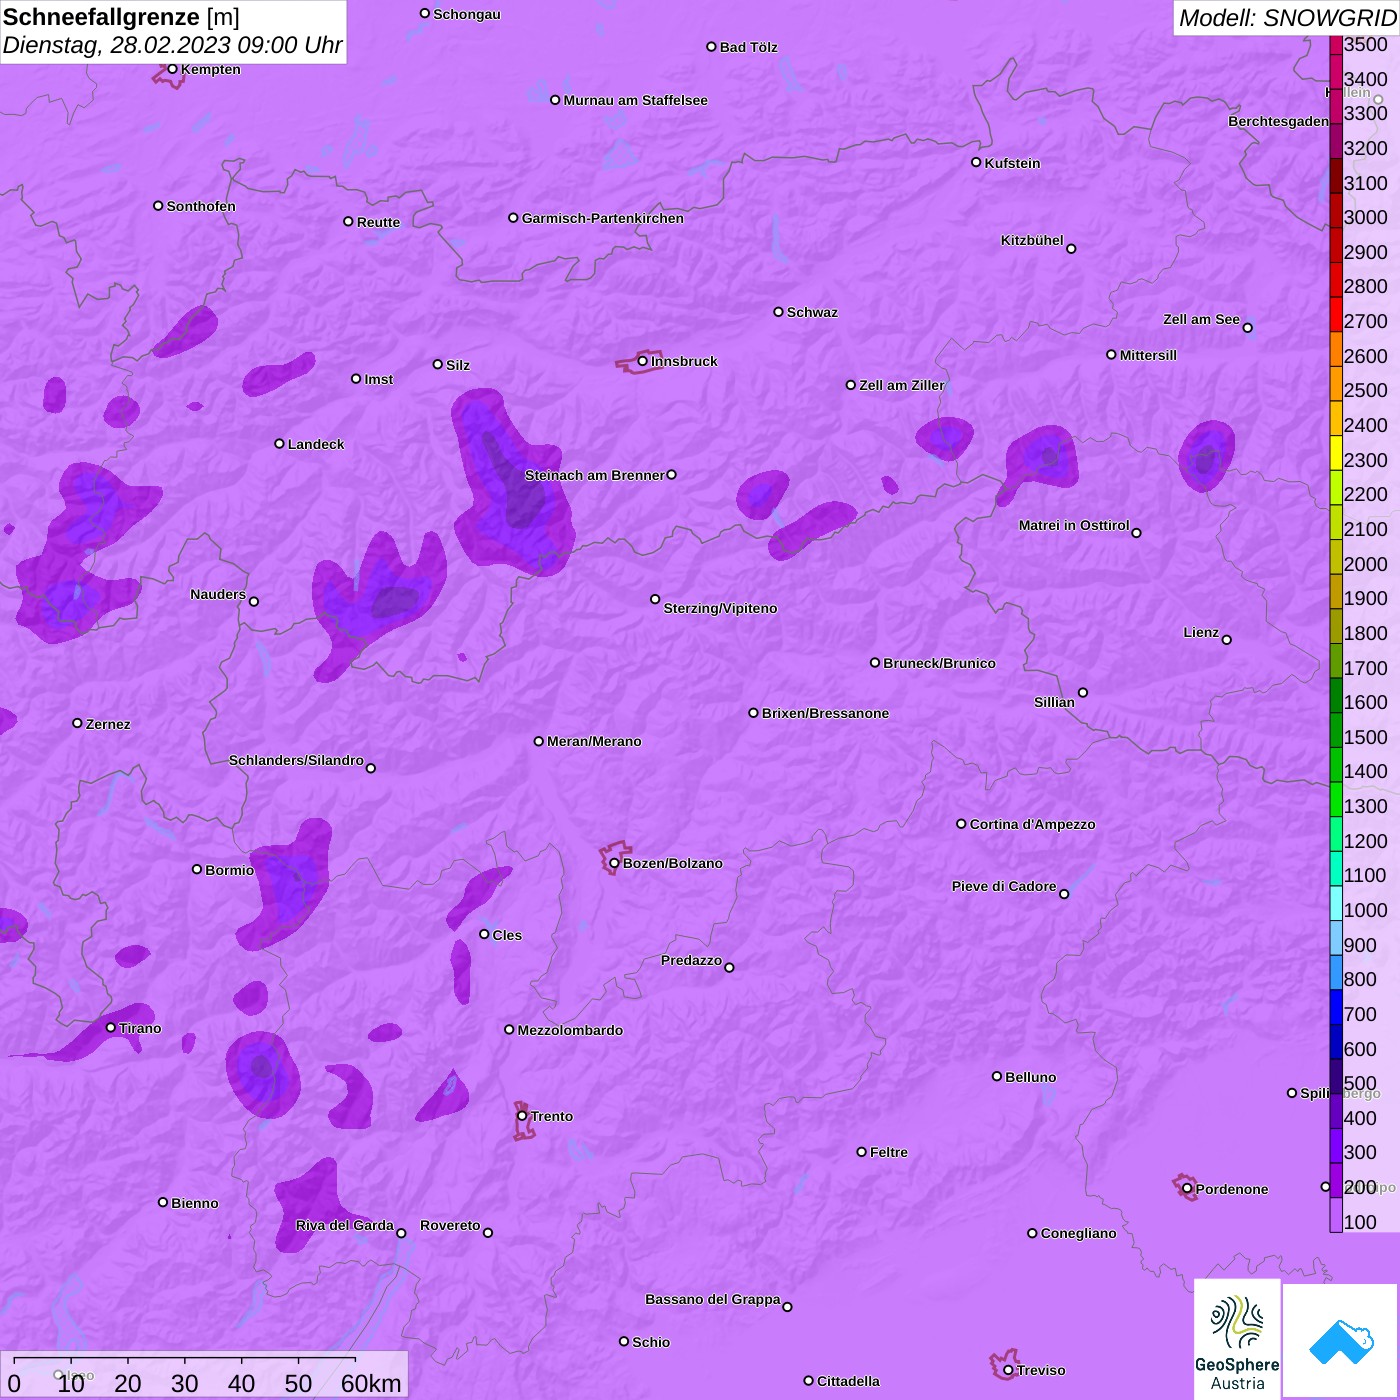Image resolution: width=1400 pixels, height=1400 pixels.
Task: Click the Belluno location dot
Action: point(996,1076)
